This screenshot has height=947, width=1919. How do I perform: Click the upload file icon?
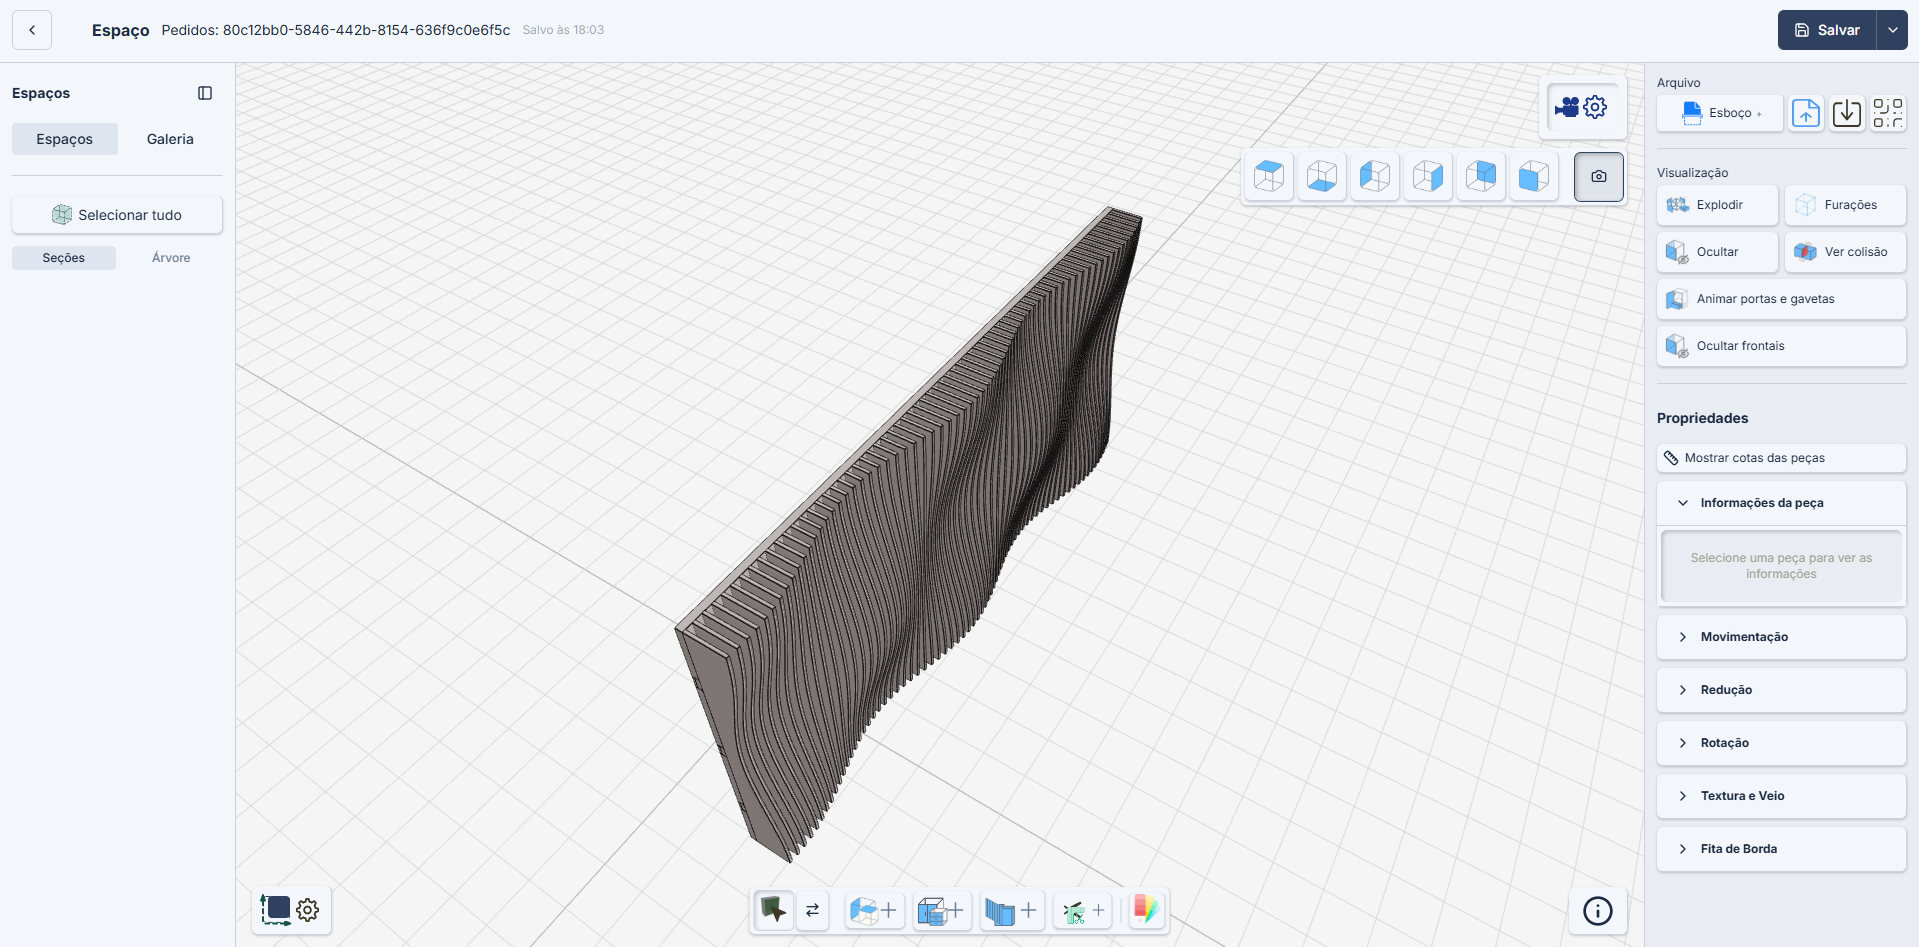pyautogui.click(x=1806, y=113)
